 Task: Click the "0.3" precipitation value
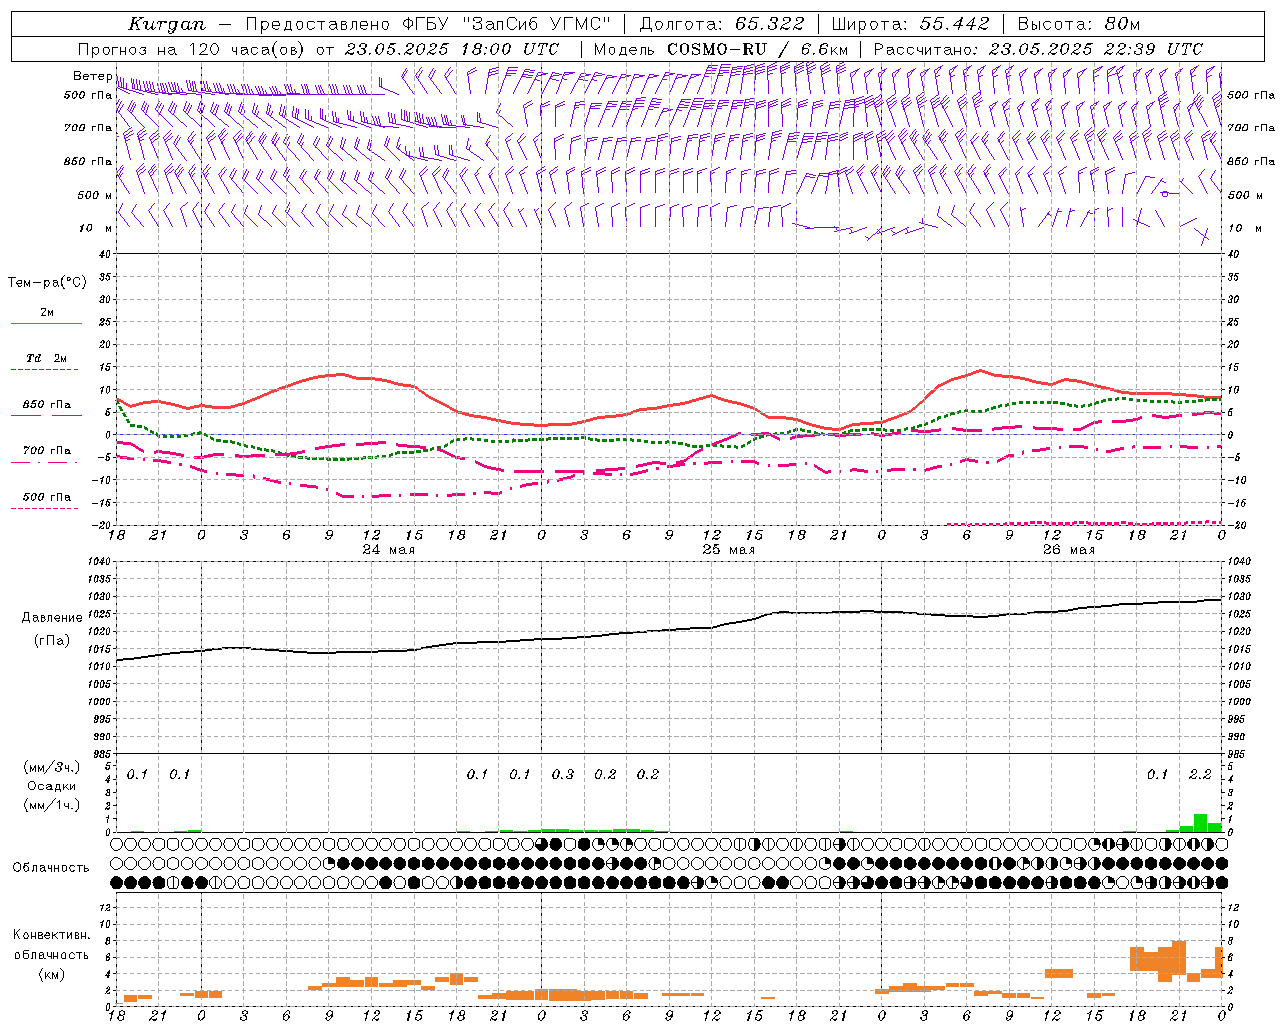click(x=563, y=774)
